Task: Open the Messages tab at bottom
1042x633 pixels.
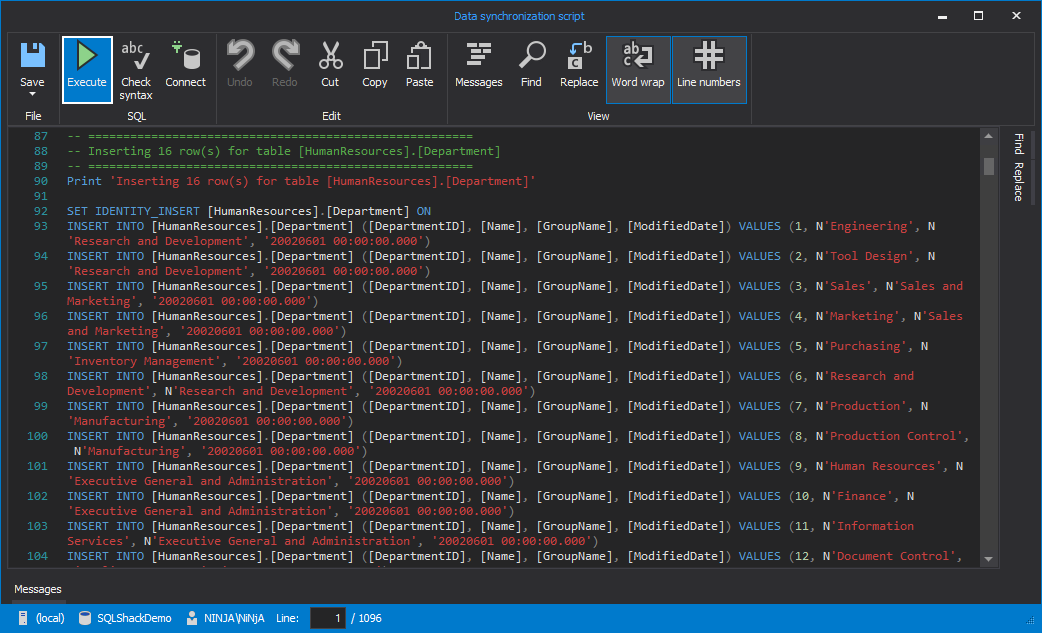Action: pyautogui.click(x=38, y=589)
